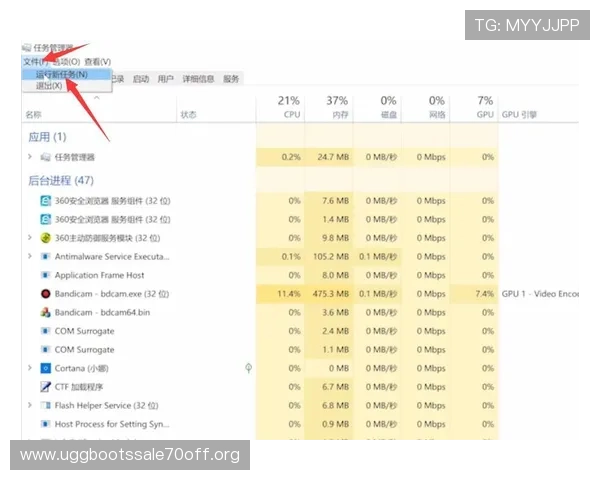Click the GPU 1 - Video Encode engine cell
This screenshot has width=600, height=480.
(540, 294)
